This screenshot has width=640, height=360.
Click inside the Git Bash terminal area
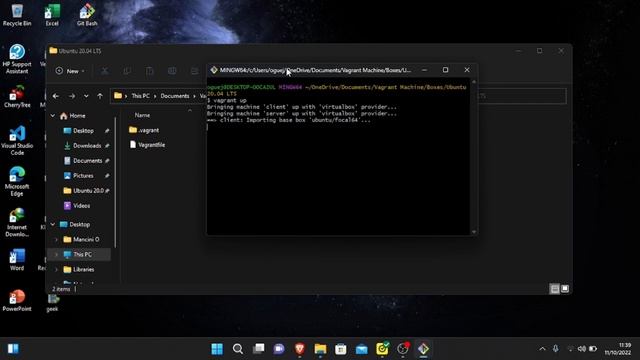tap(338, 156)
